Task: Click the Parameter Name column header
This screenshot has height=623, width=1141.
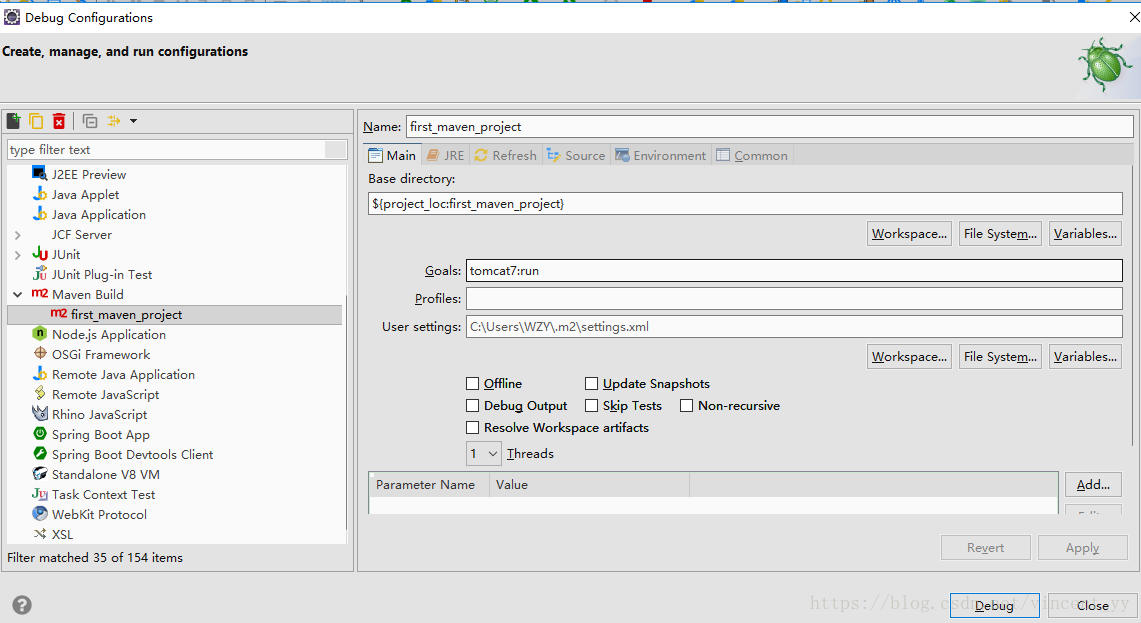Action: 429,485
